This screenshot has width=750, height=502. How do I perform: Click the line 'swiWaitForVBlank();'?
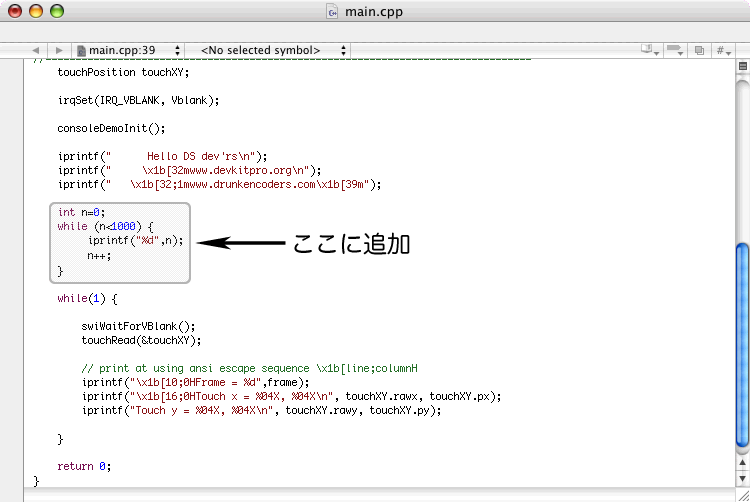pyautogui.click(x=138, y=327)
